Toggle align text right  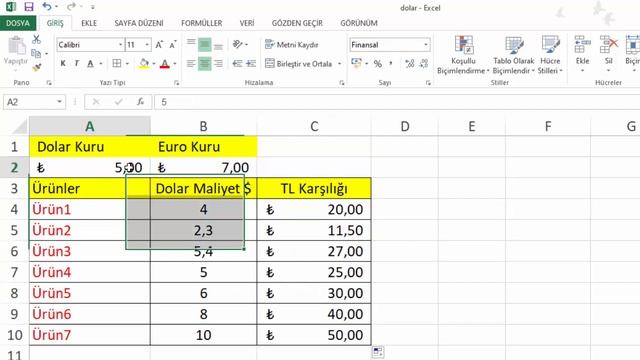[218, 64]
